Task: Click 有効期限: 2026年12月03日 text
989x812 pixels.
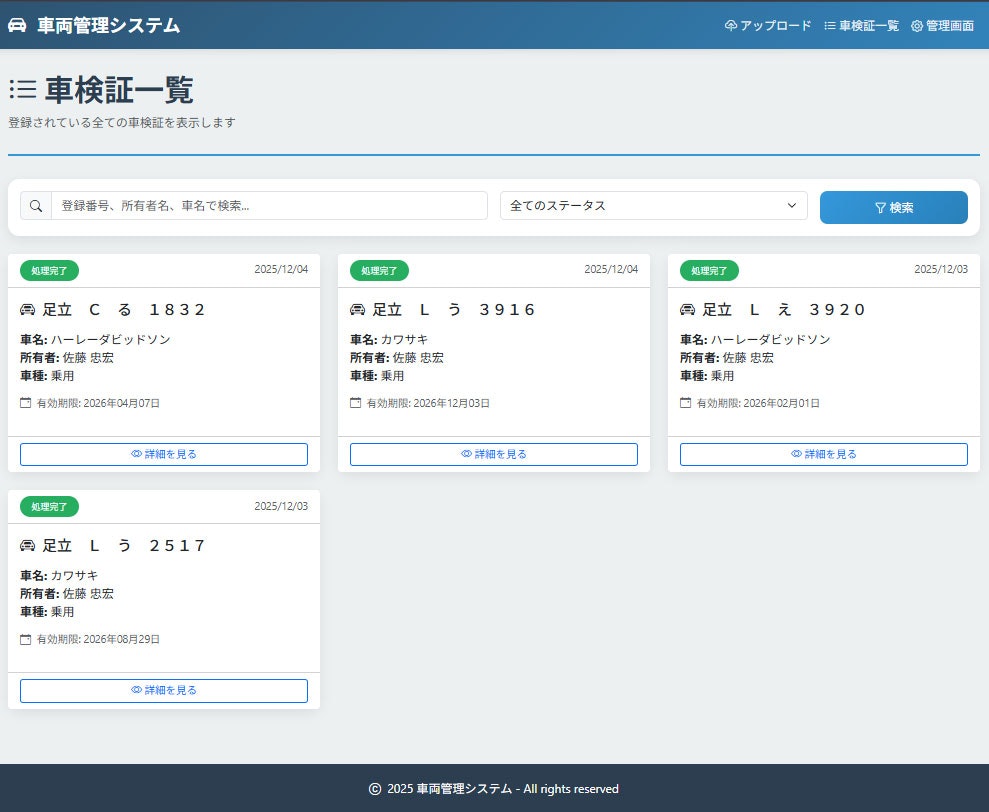Action: pos(428,403)
